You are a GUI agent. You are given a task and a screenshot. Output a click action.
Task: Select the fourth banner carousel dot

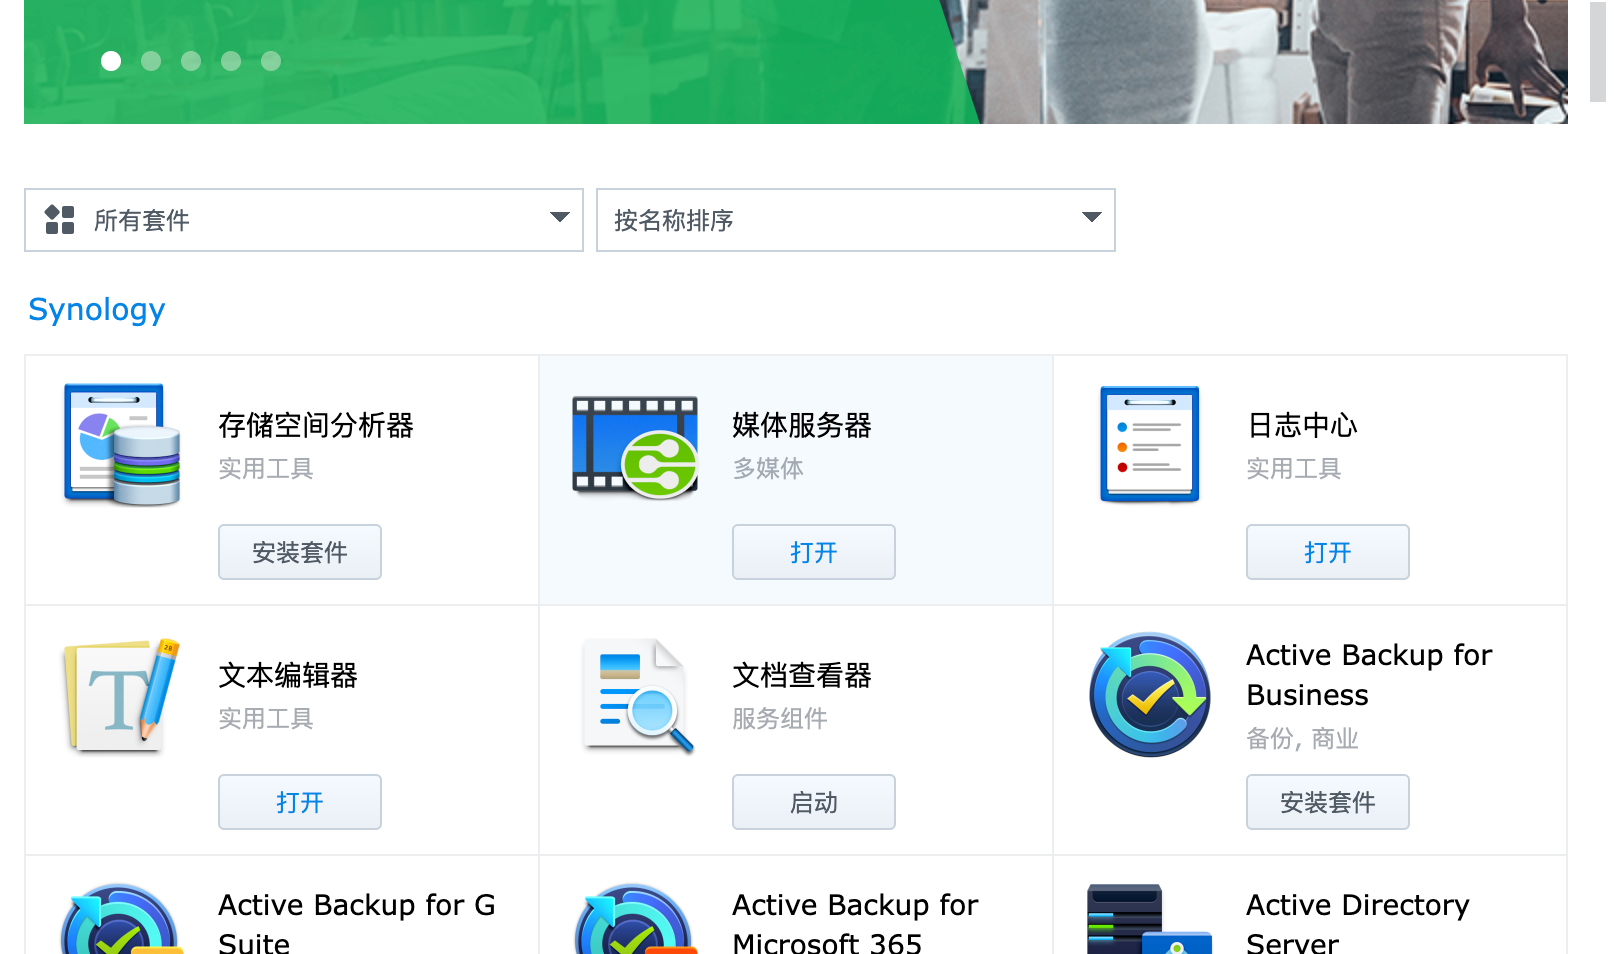tap(231, 61)
